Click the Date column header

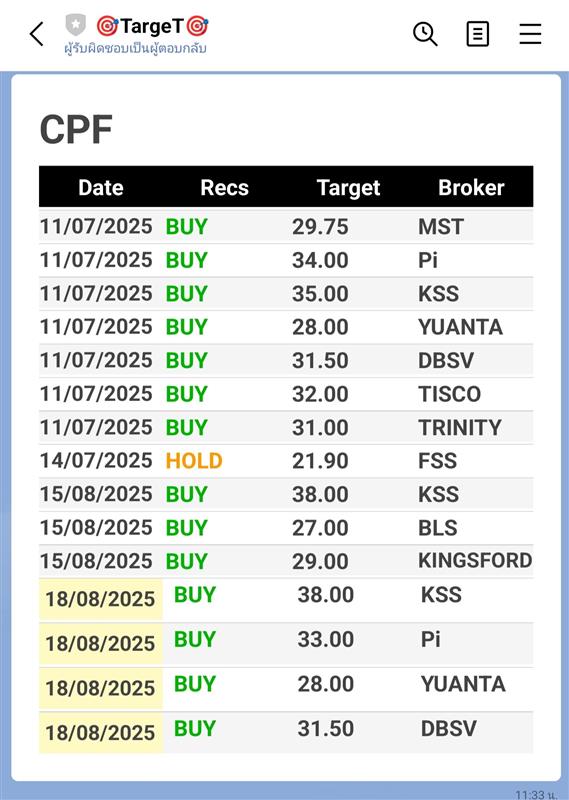(101, 187)
